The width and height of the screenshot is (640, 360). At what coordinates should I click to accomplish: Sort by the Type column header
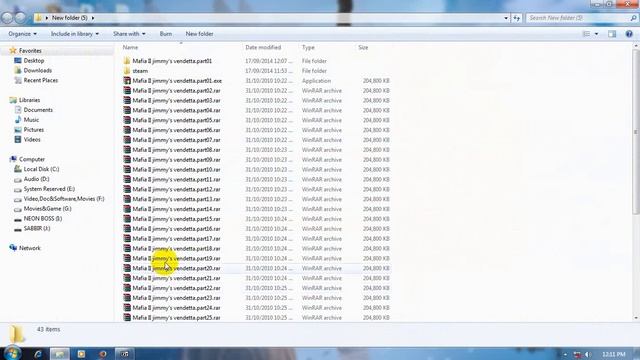[328, 47]
